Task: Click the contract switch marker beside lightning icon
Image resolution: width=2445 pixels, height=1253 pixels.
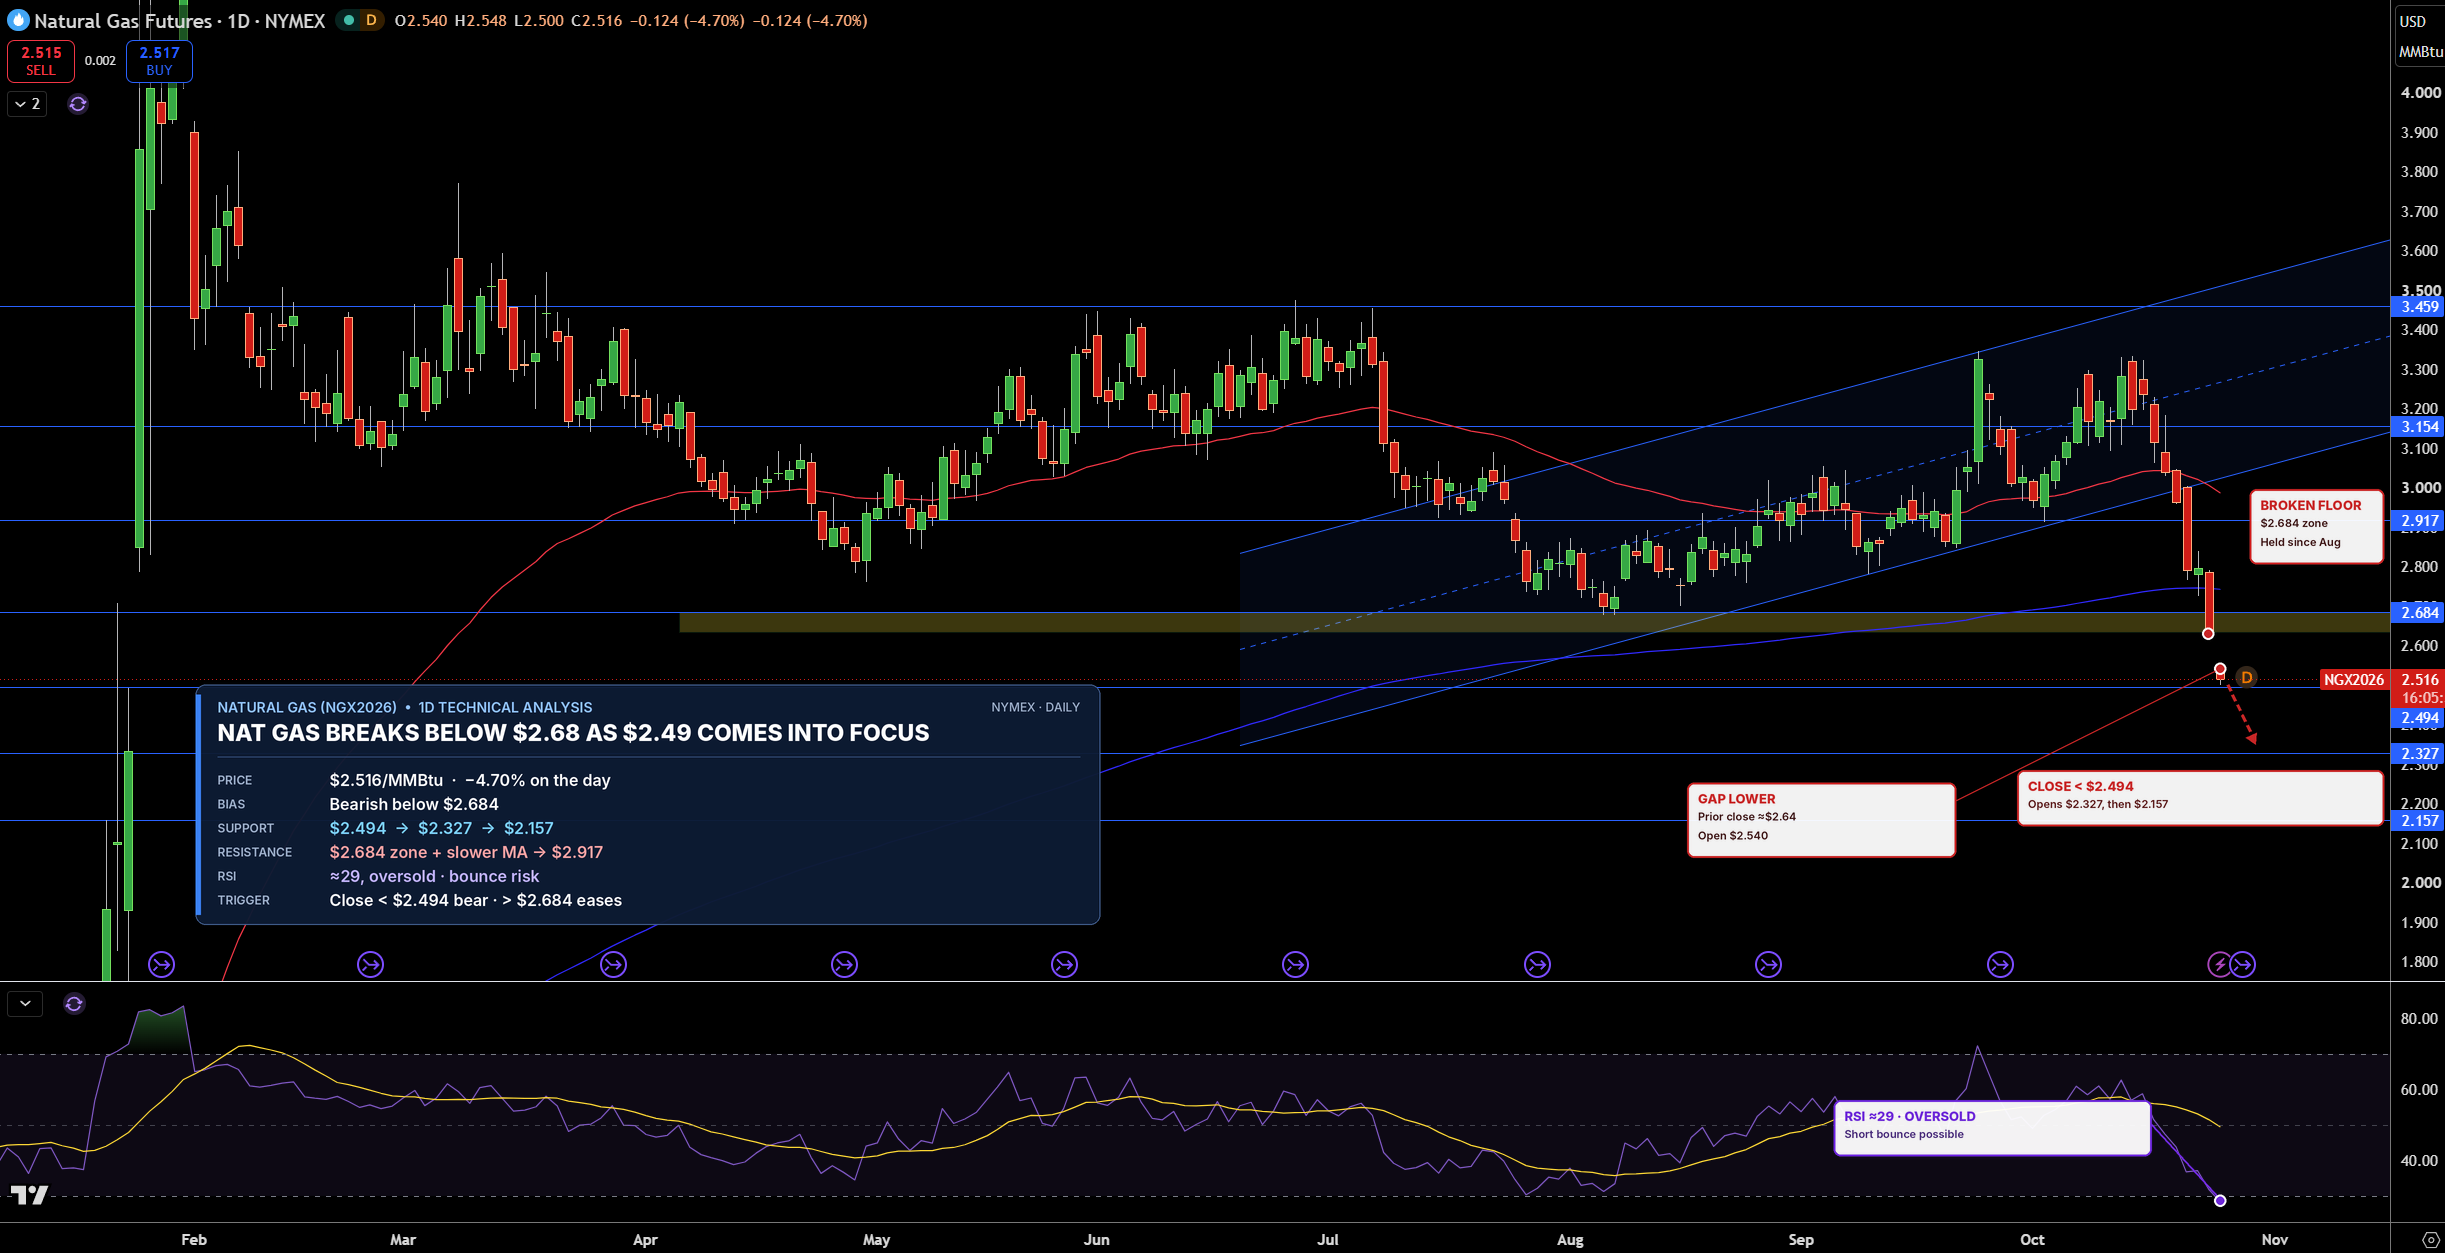Action: point(2243,965)
